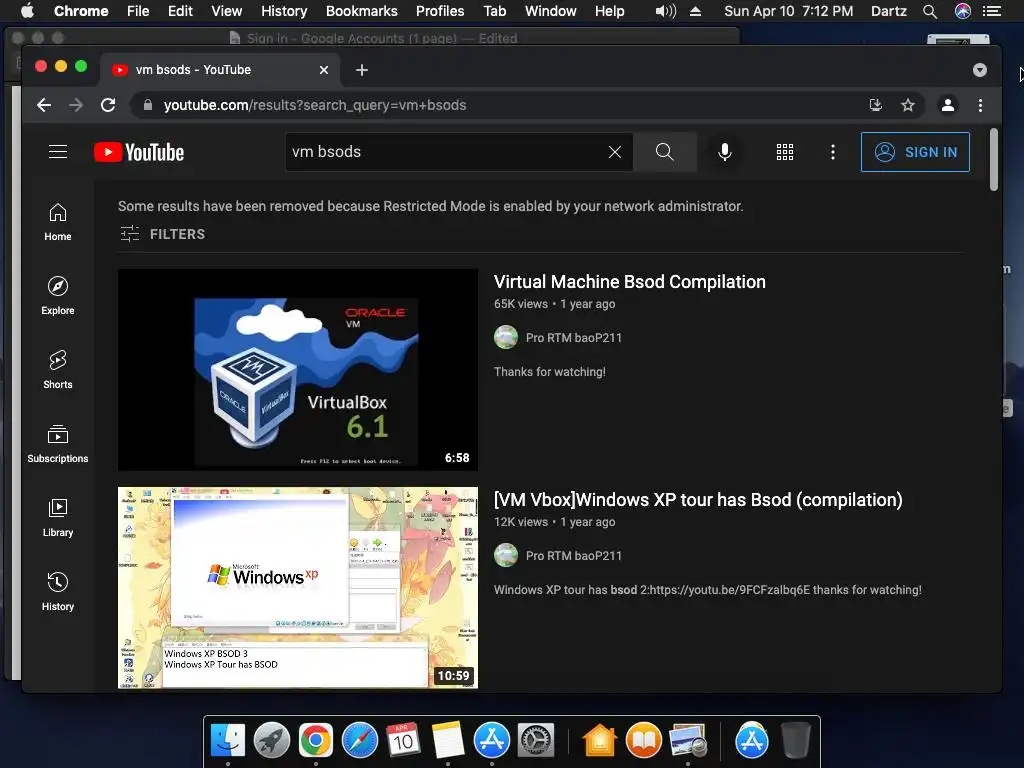Open '[VM Vbox]Windows XP tour has Bsod' title
Viewport: 1024px width, 768px height.
tap(698, 500)
